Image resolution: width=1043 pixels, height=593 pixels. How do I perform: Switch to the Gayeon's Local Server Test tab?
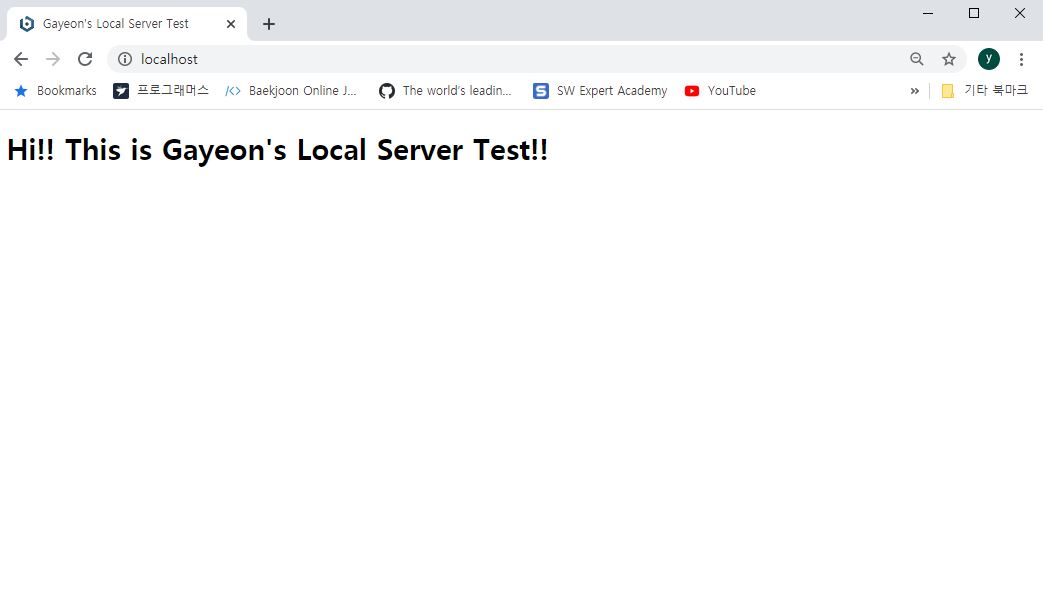pyautogui.click(x=120, y=23)
